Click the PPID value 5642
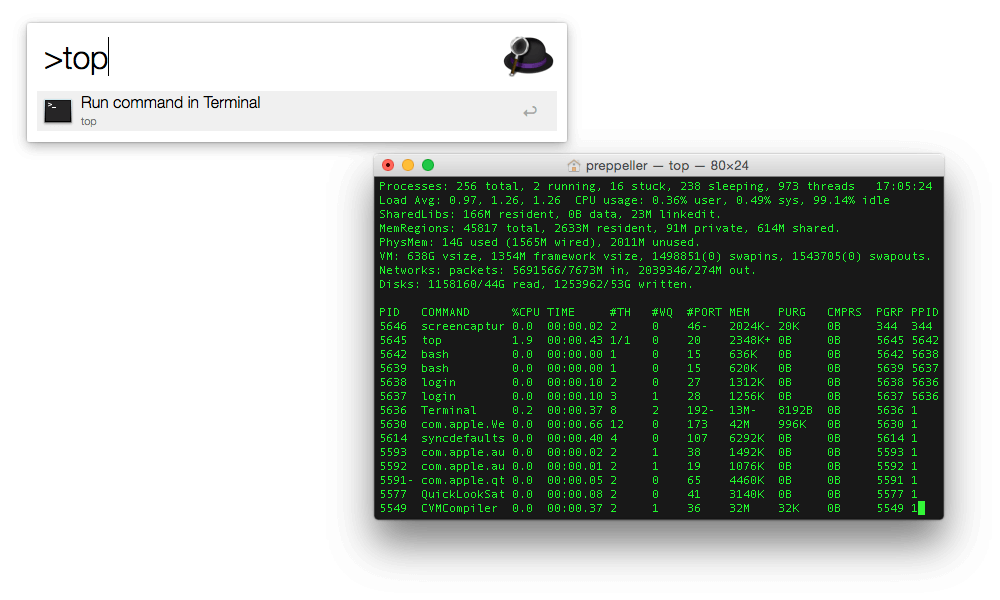 pyautogui.click(x=925, y=340)
